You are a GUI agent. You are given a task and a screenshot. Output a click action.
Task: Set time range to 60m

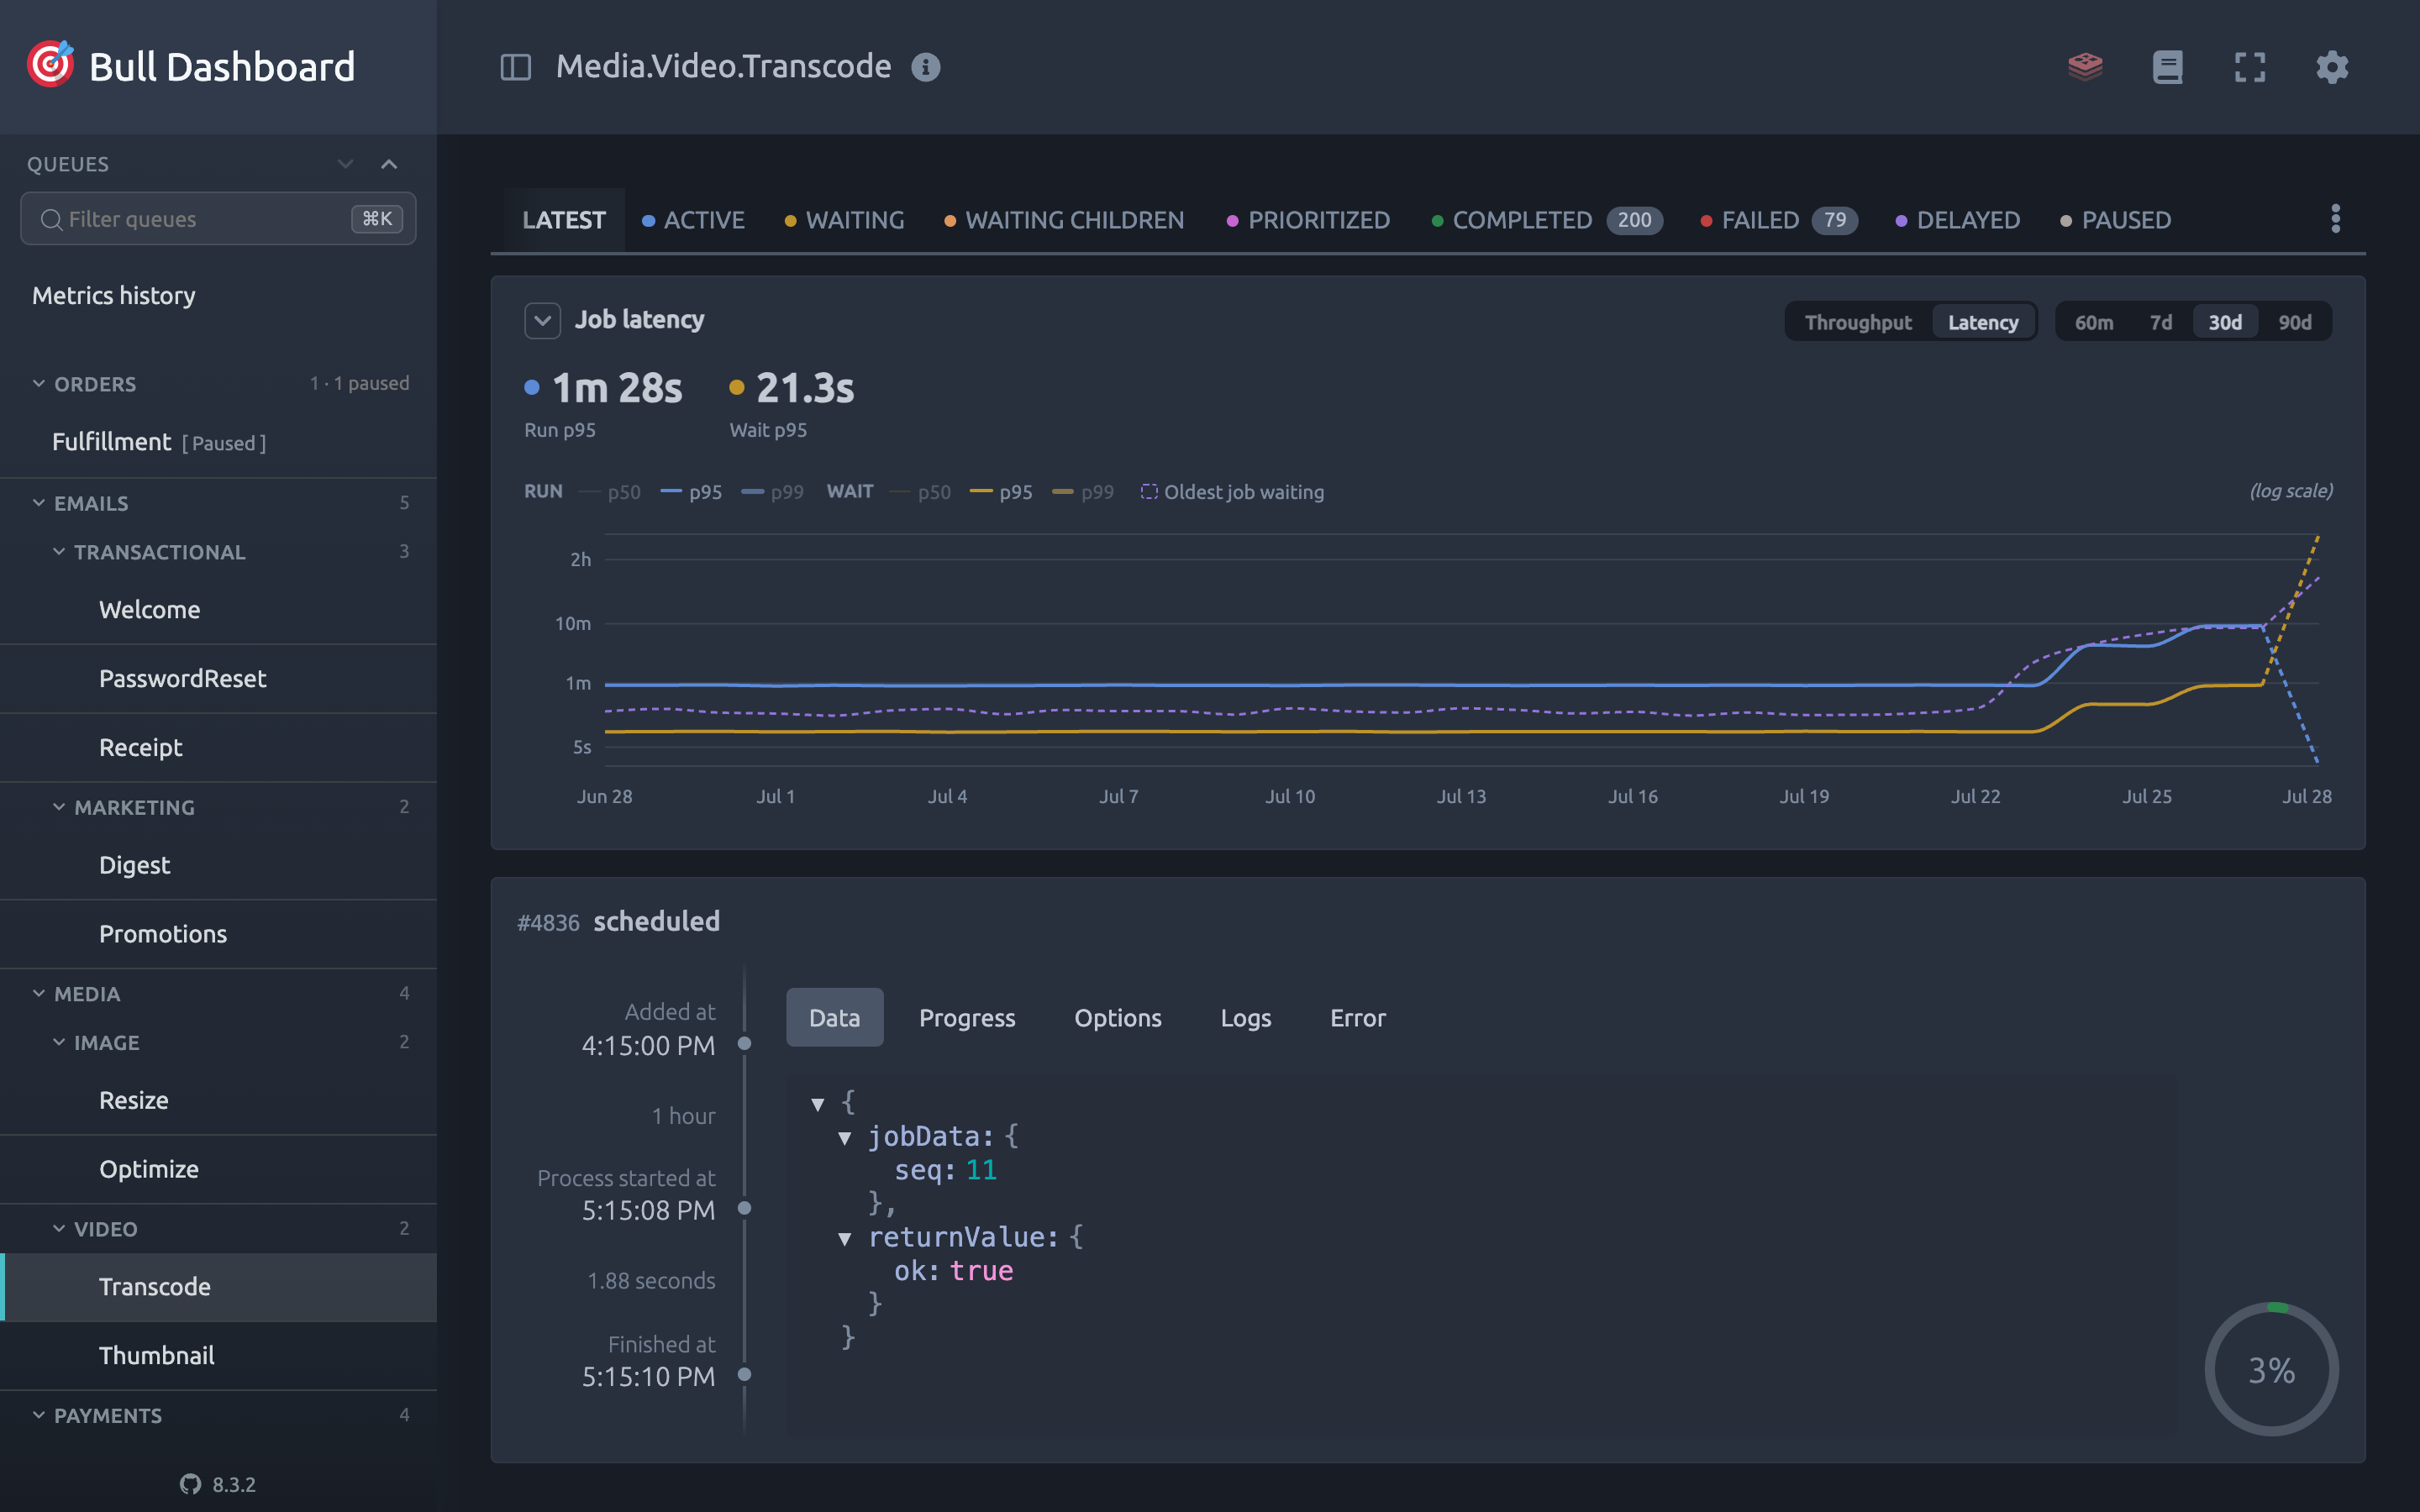click(x=2094, y=322)
